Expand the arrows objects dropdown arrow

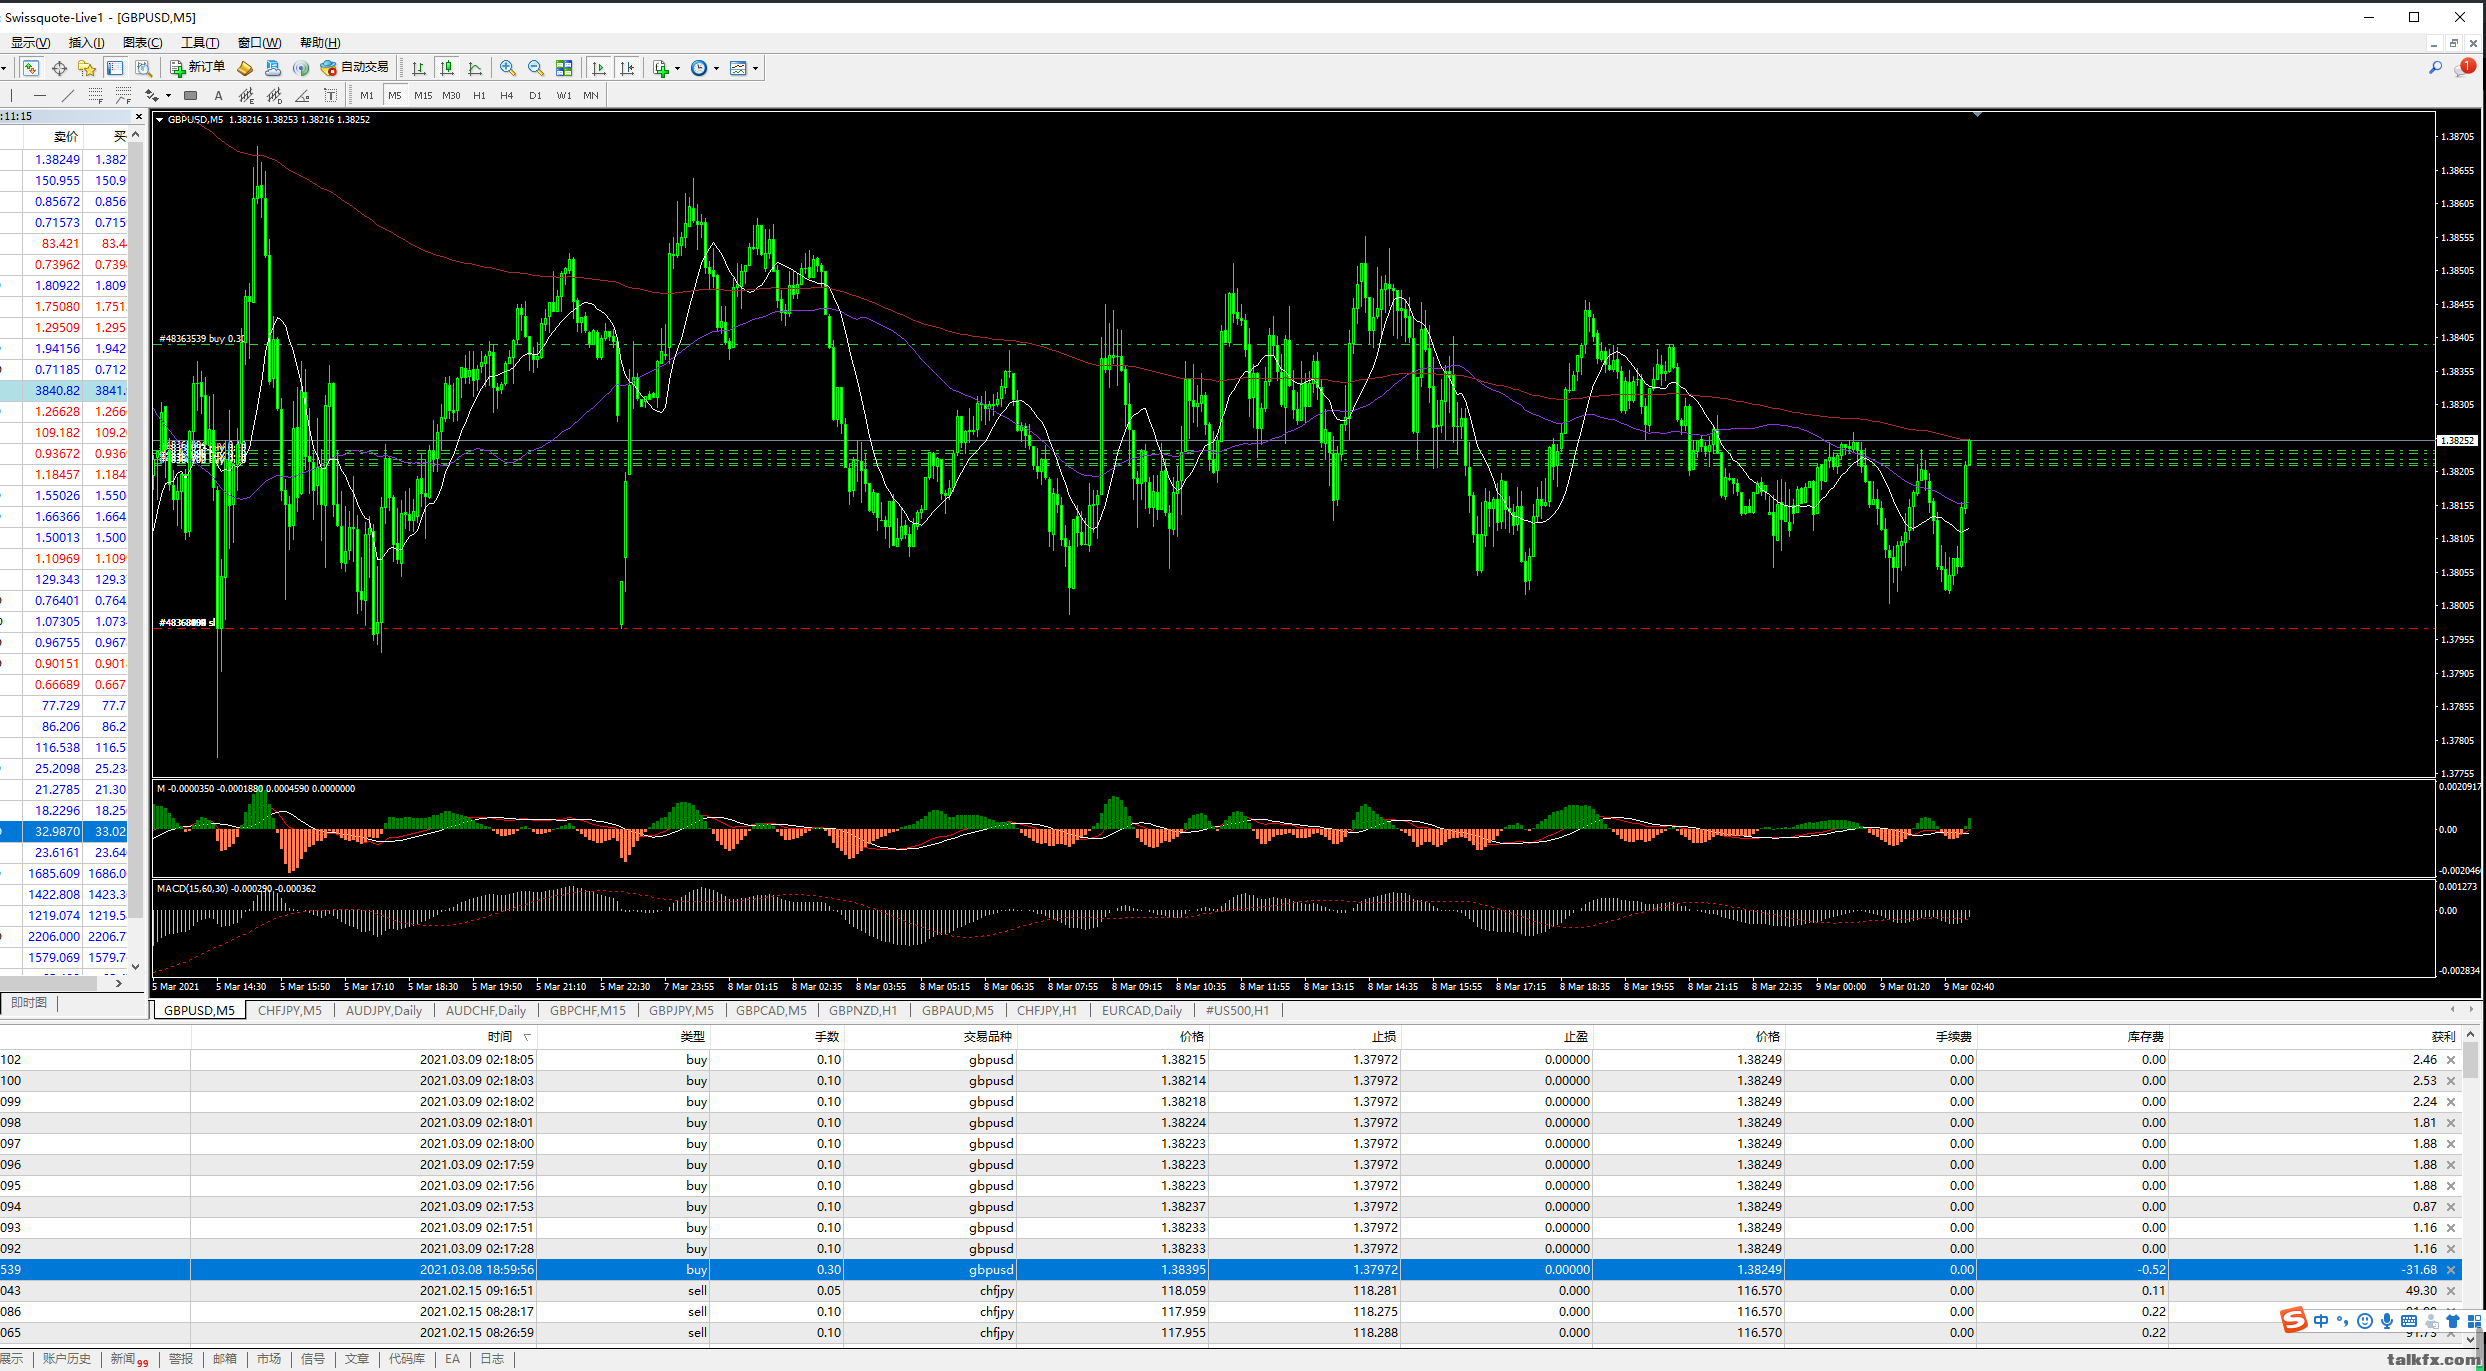[168, 96]
